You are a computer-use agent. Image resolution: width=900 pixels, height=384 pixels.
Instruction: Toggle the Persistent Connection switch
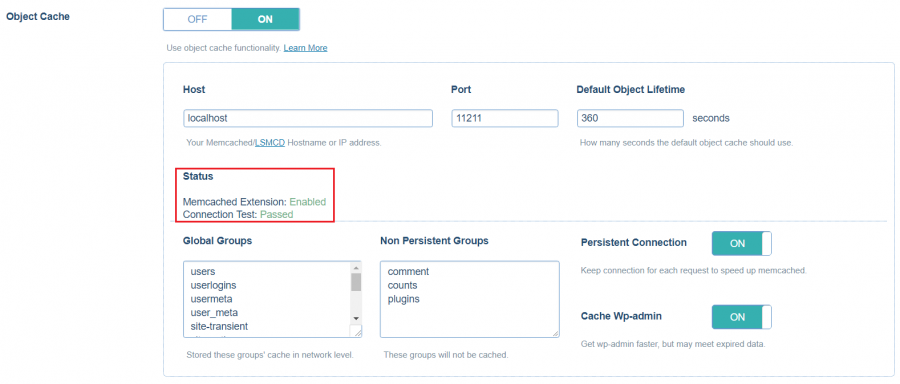click(x=742, y=243)
